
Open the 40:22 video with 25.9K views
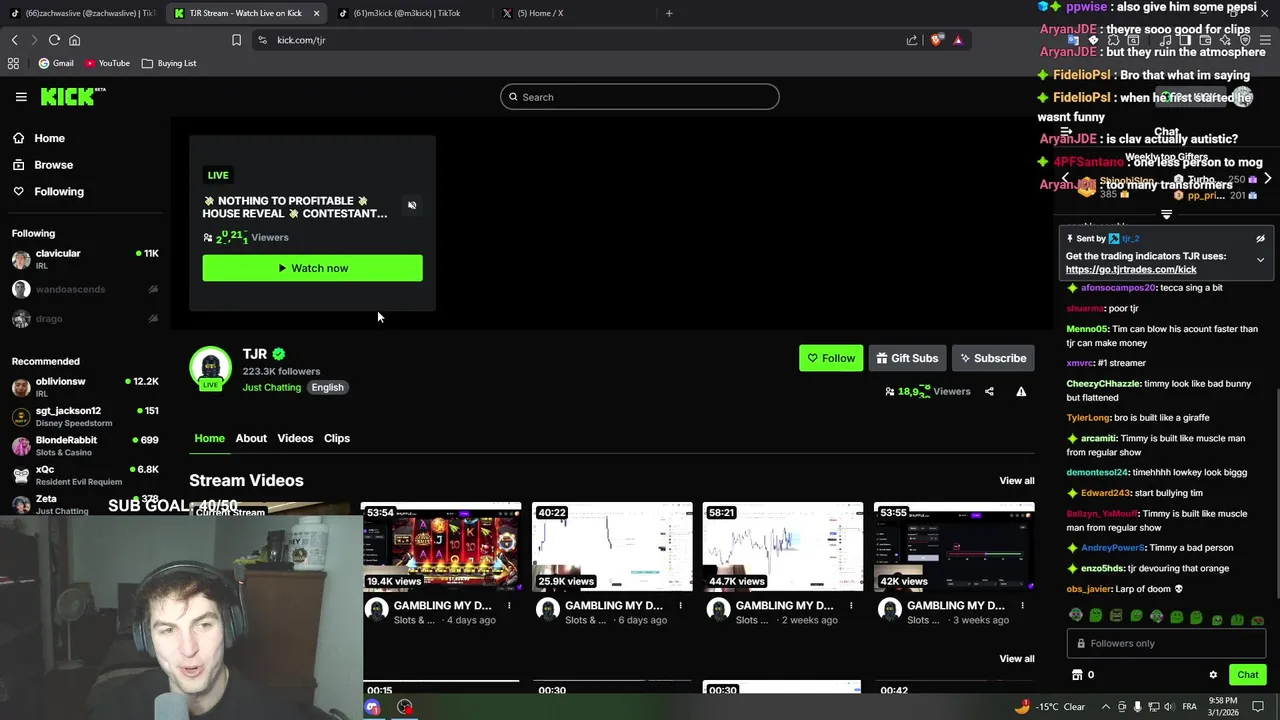(x=612, y=547)
